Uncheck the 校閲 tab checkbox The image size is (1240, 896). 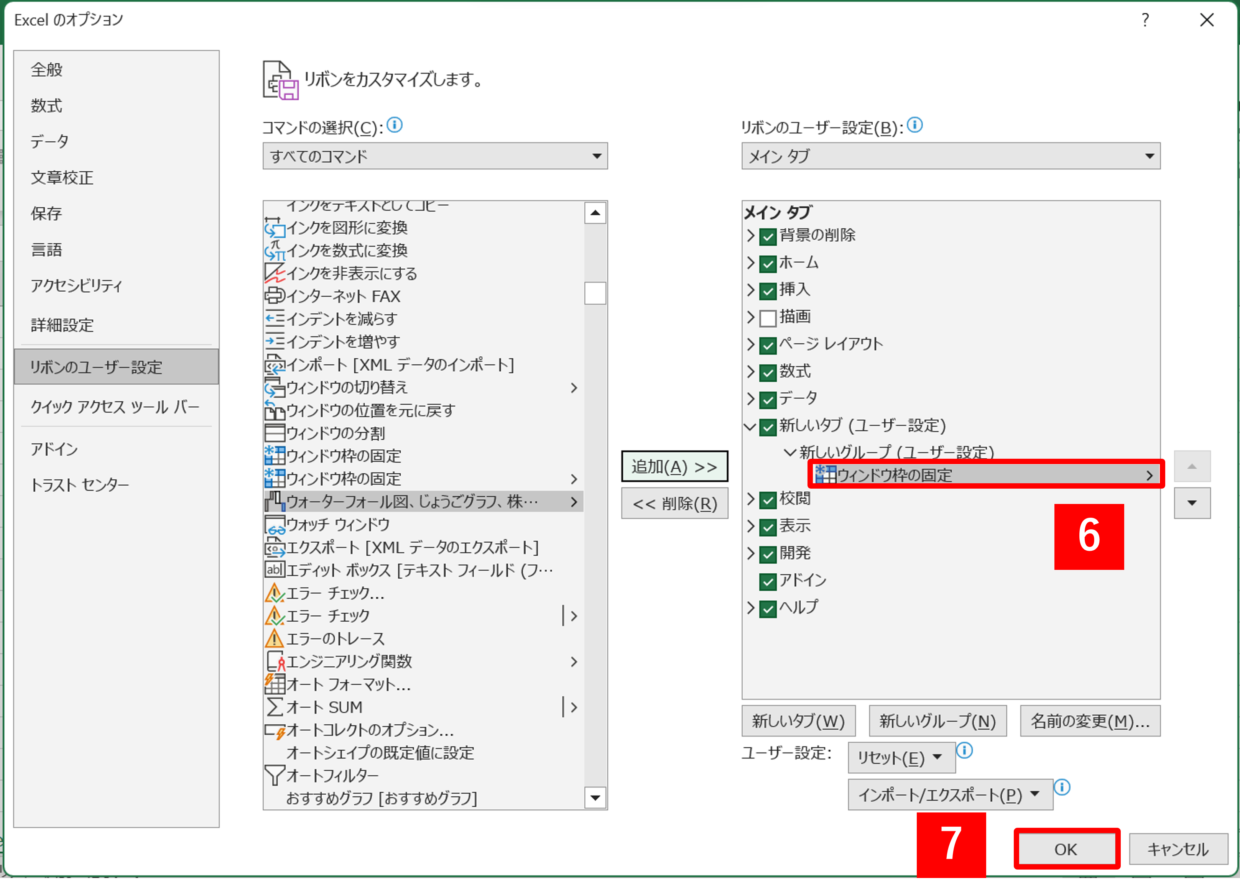click(768, 500)
